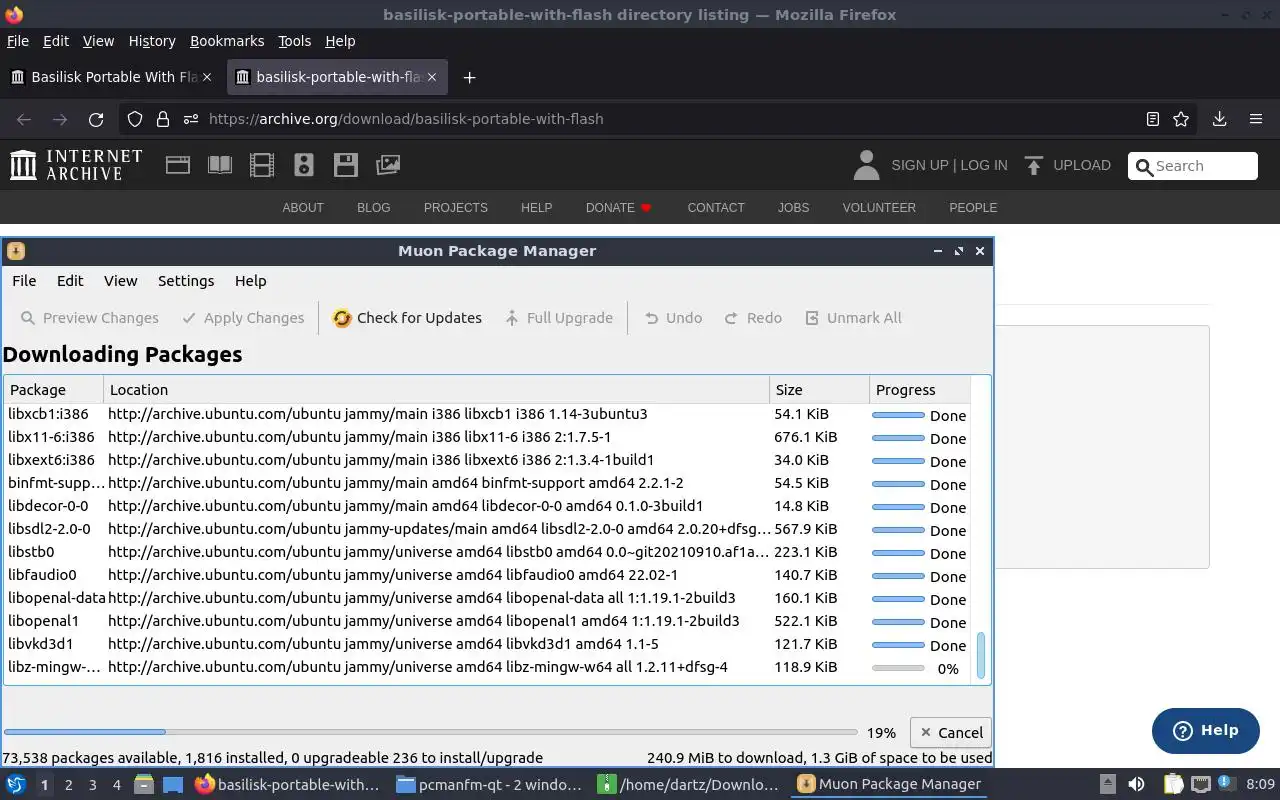Image resolution: width=1280 pixels, height=800 pixels.
Task: Click the Internet Archive logo
Action: click(76, 165)
